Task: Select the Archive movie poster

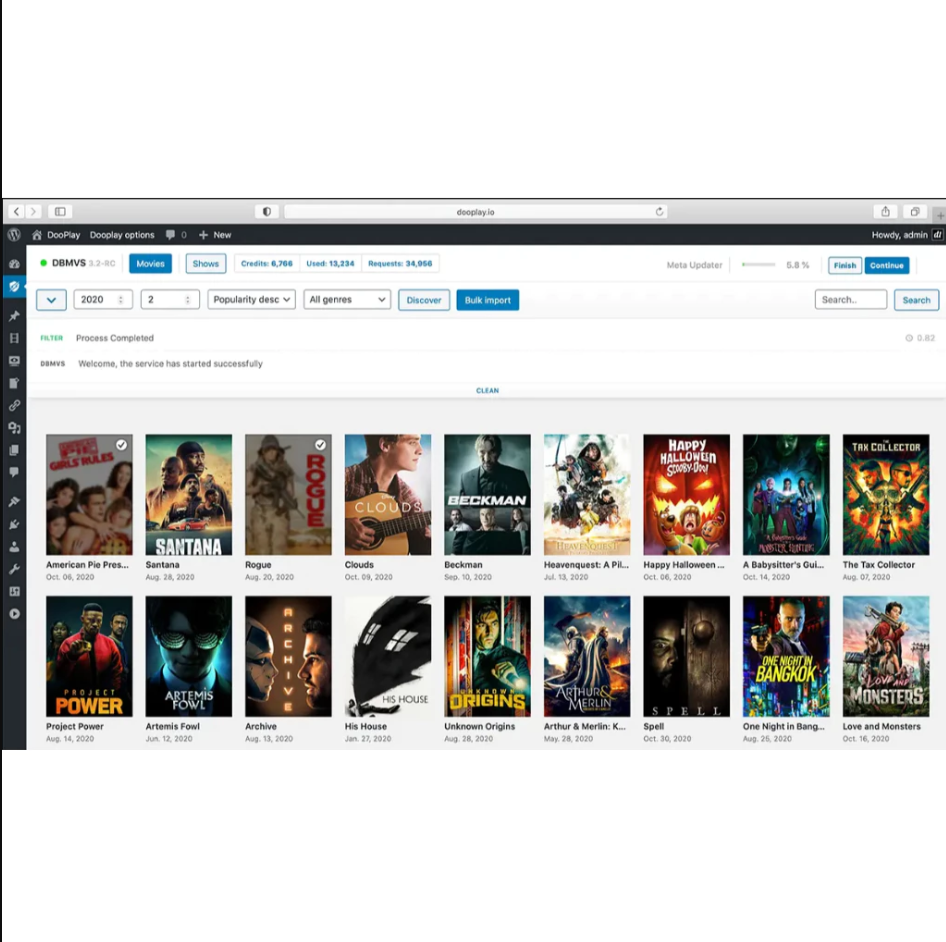Action: [x=288, y=656]
